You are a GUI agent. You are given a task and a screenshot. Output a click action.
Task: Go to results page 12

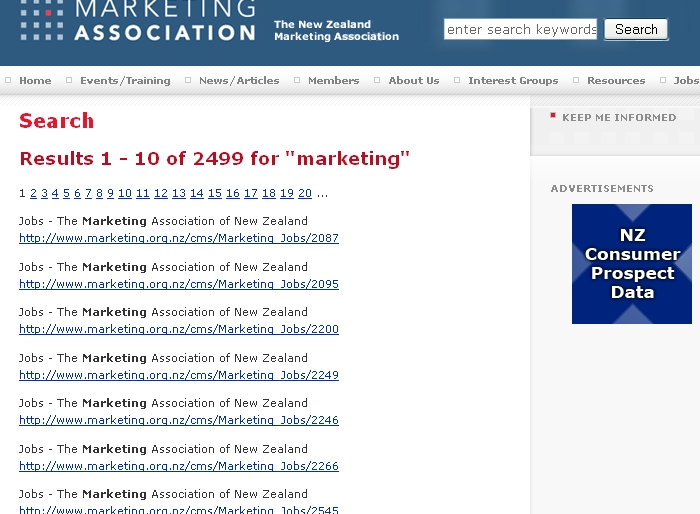(161, 193)
